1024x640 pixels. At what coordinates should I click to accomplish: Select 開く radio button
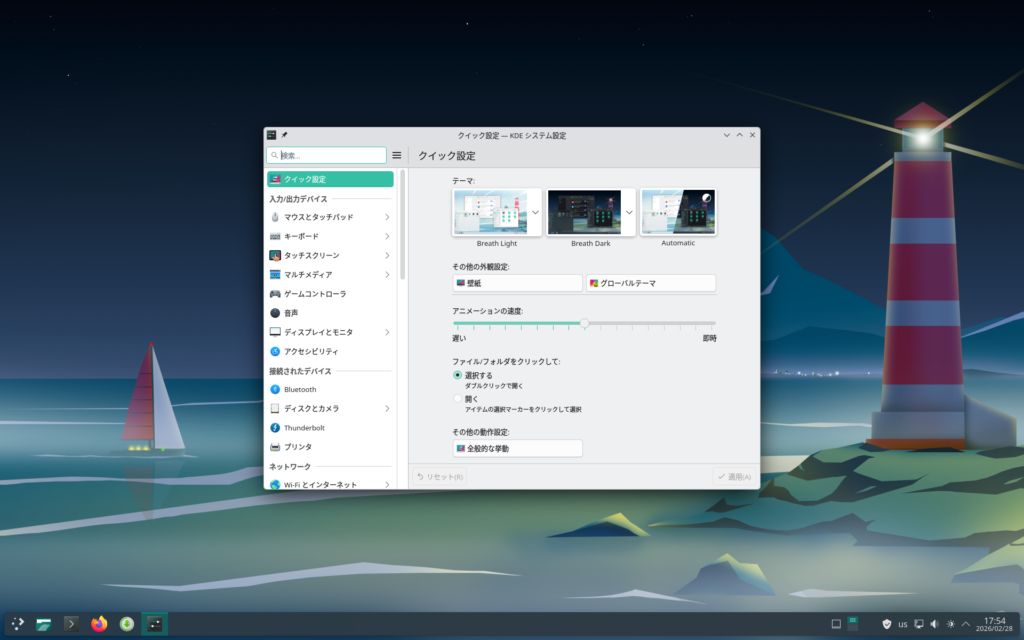pos(458,398)
